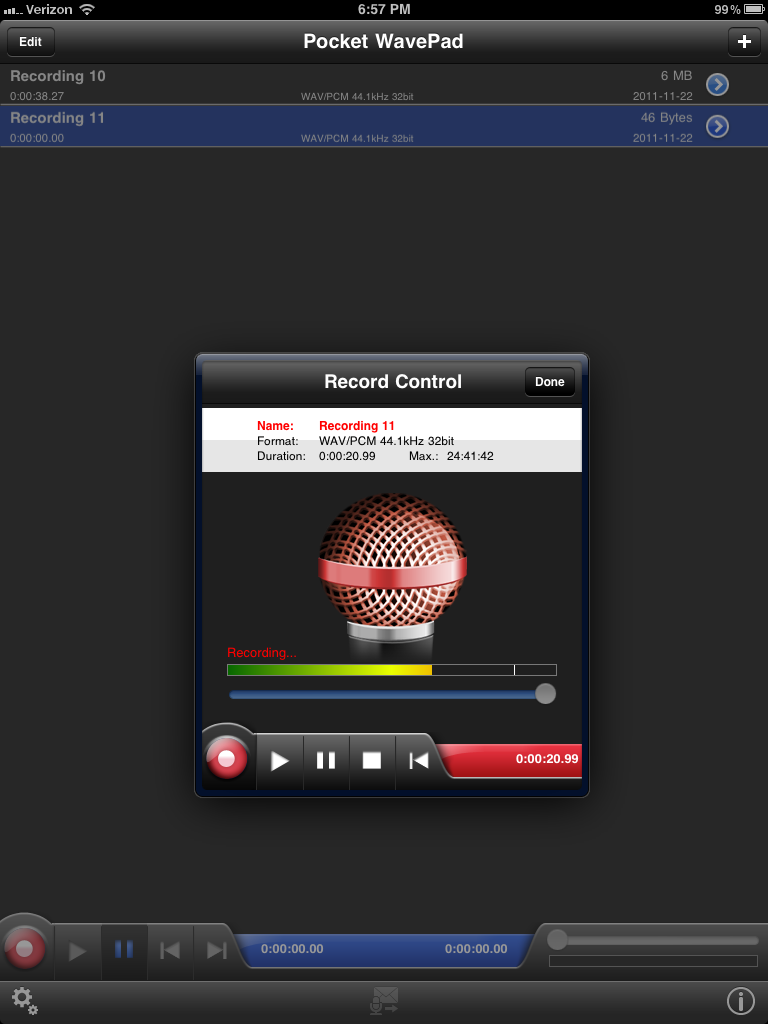Pause the current recording in dialog
Viewport: 768px width, 1024px height.
pyautogui.click(x=326, y=760)
